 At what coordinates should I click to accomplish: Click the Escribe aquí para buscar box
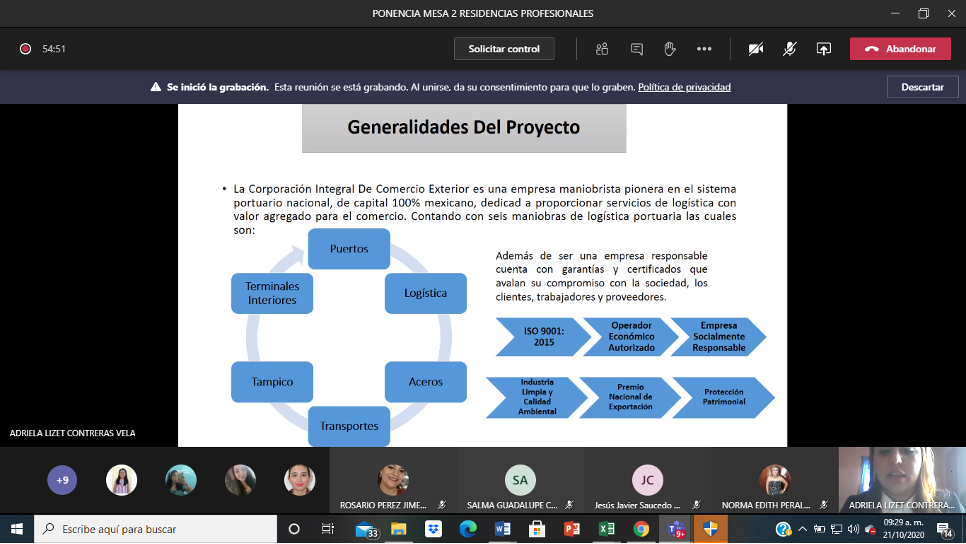[x=155, y=529]
